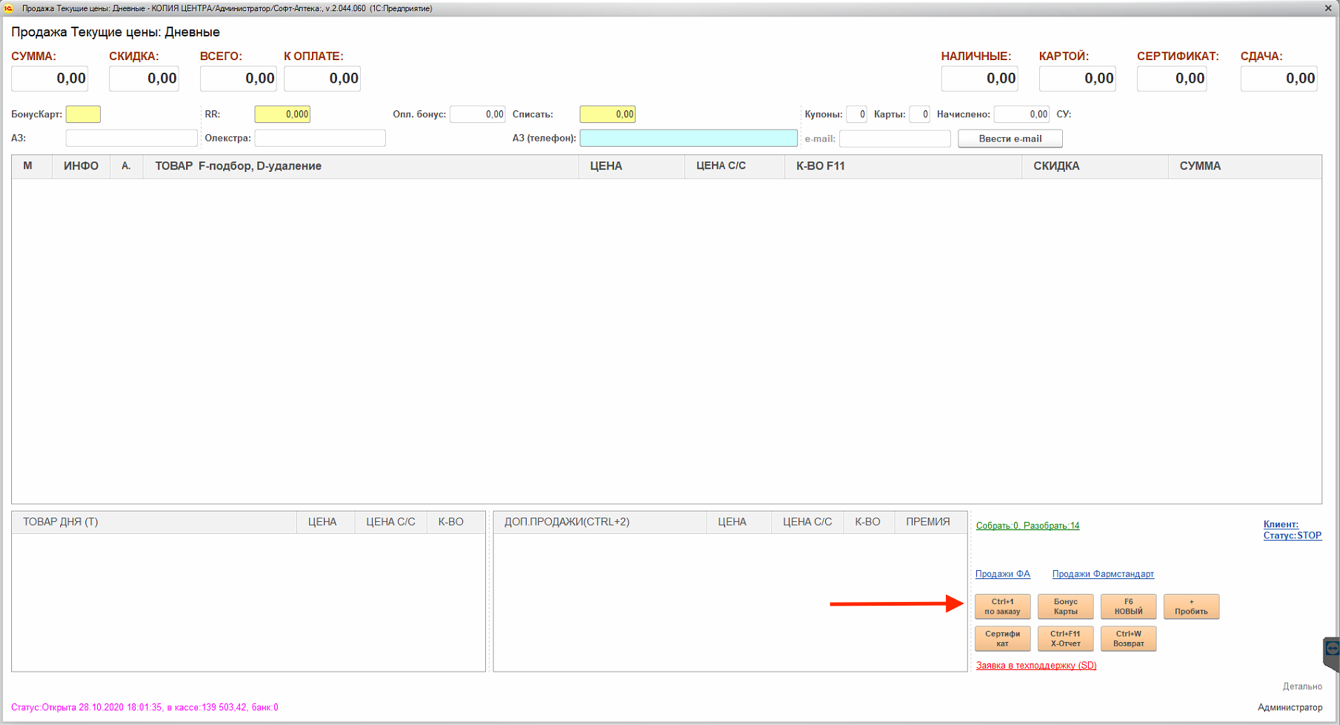Run the 'Ctrl+F11 Х-Отчет' report
1340x725 pixels.
tap(1065, 639)
